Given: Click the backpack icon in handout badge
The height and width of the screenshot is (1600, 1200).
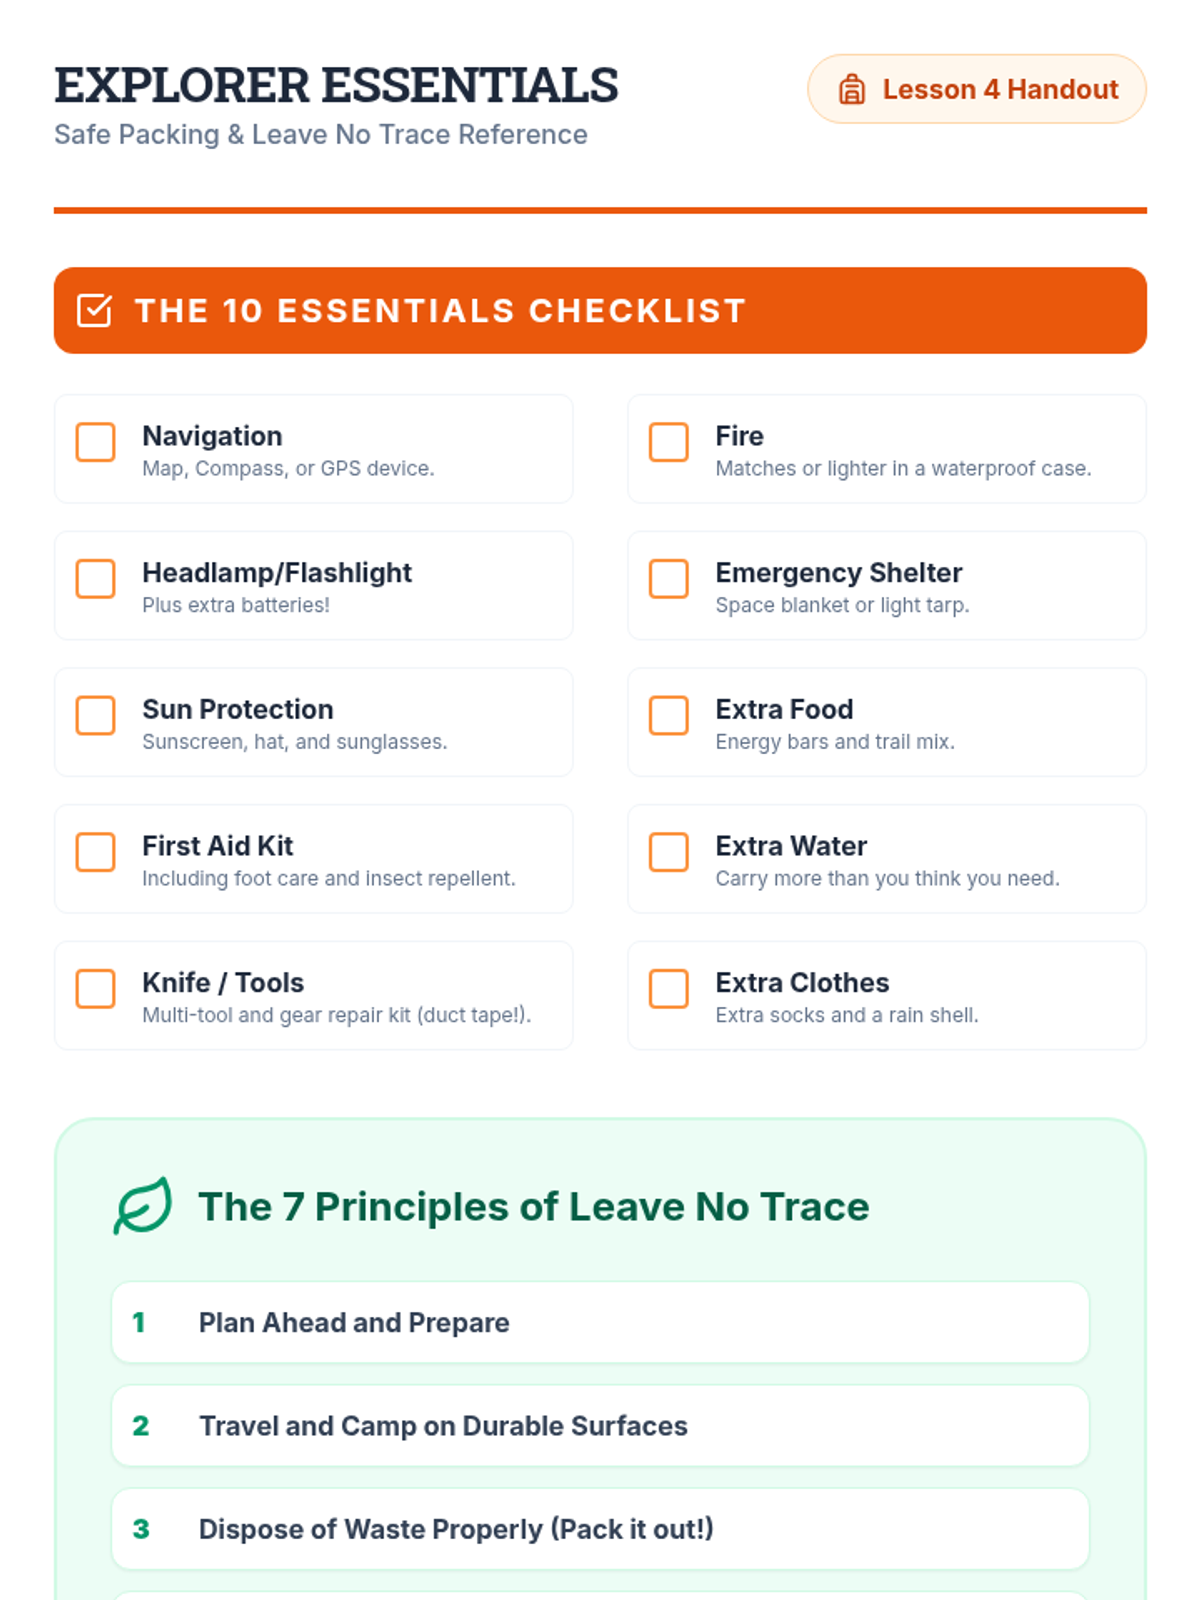Looking at the screenshot, I should [852, 90].
